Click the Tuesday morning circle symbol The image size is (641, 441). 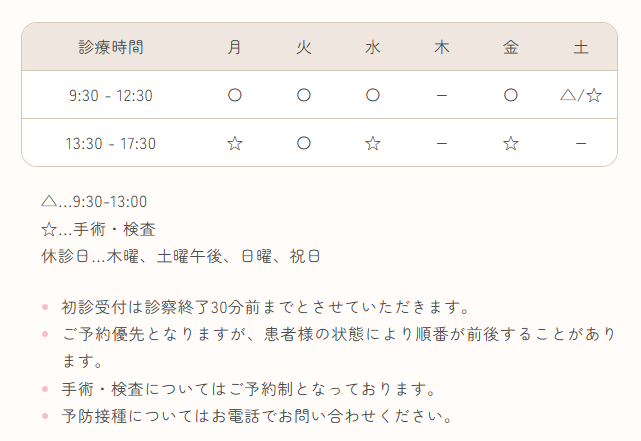(304, 96)
